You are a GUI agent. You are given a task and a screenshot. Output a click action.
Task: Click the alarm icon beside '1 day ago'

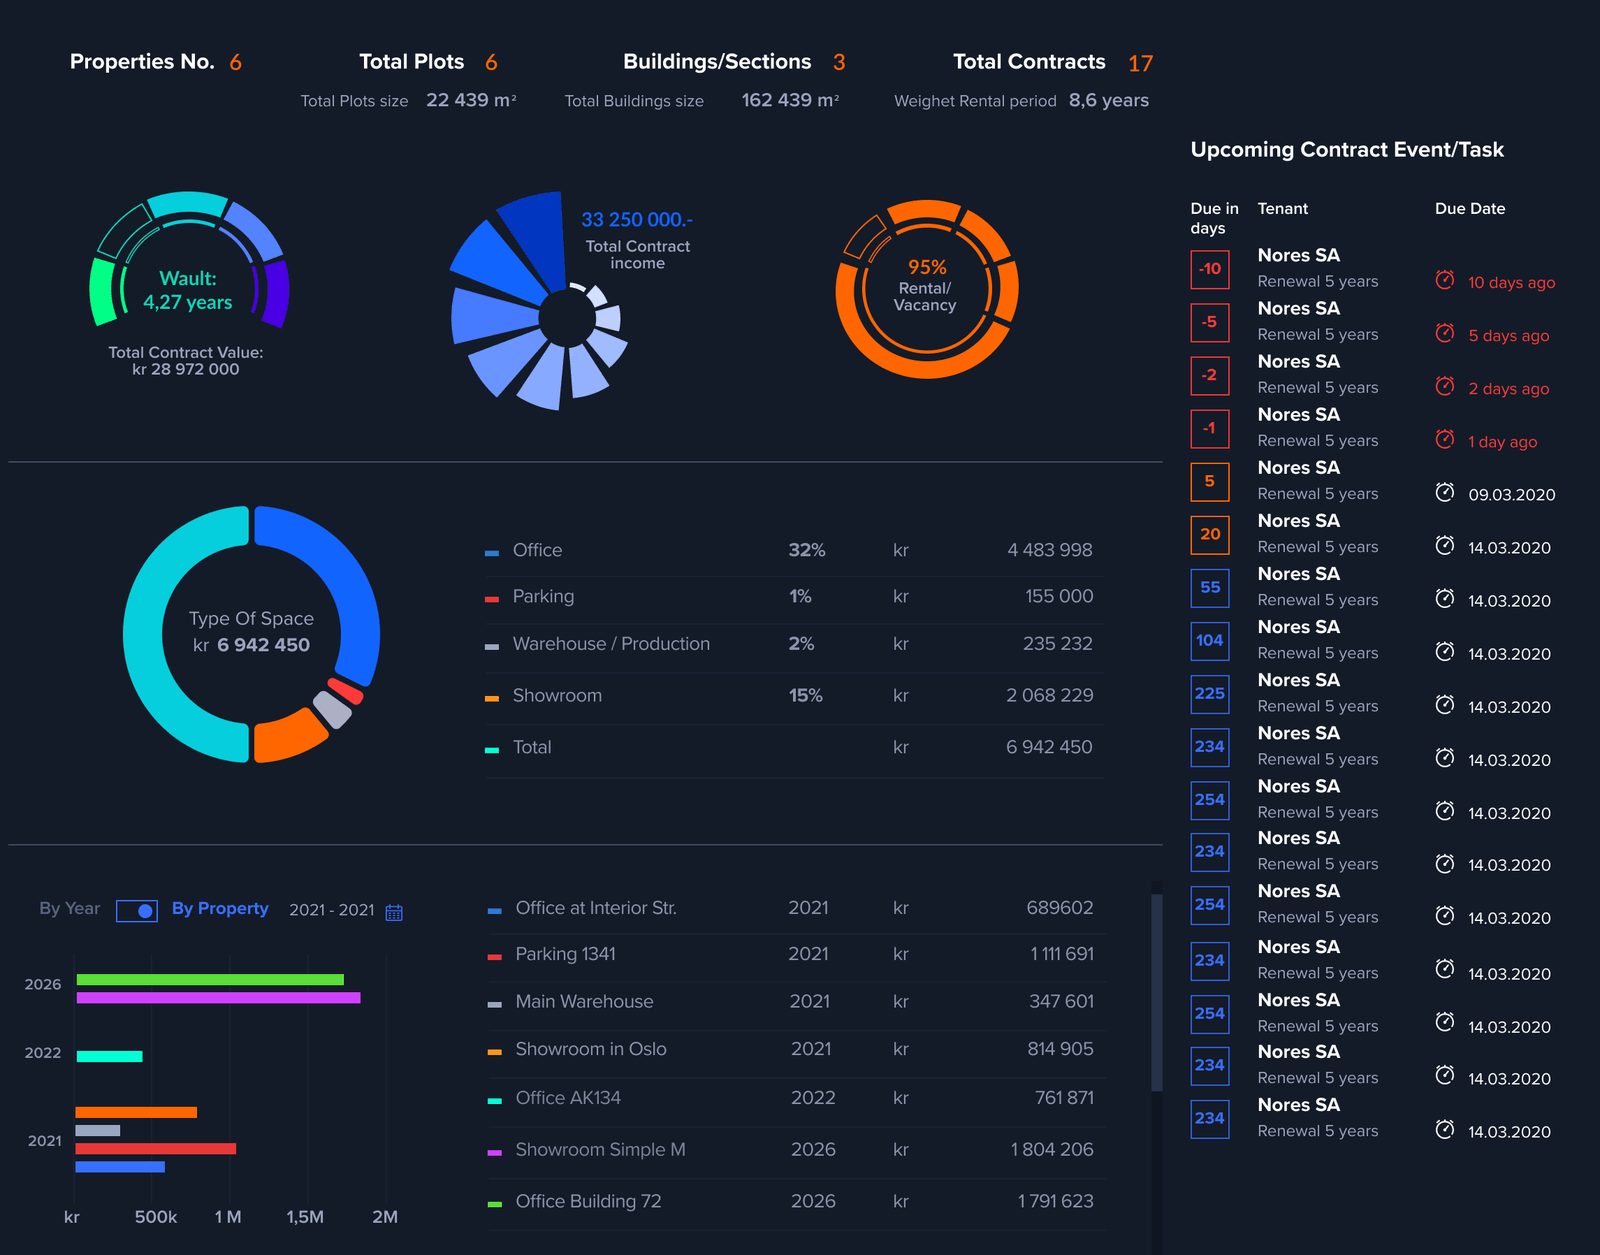[1445, 439]
